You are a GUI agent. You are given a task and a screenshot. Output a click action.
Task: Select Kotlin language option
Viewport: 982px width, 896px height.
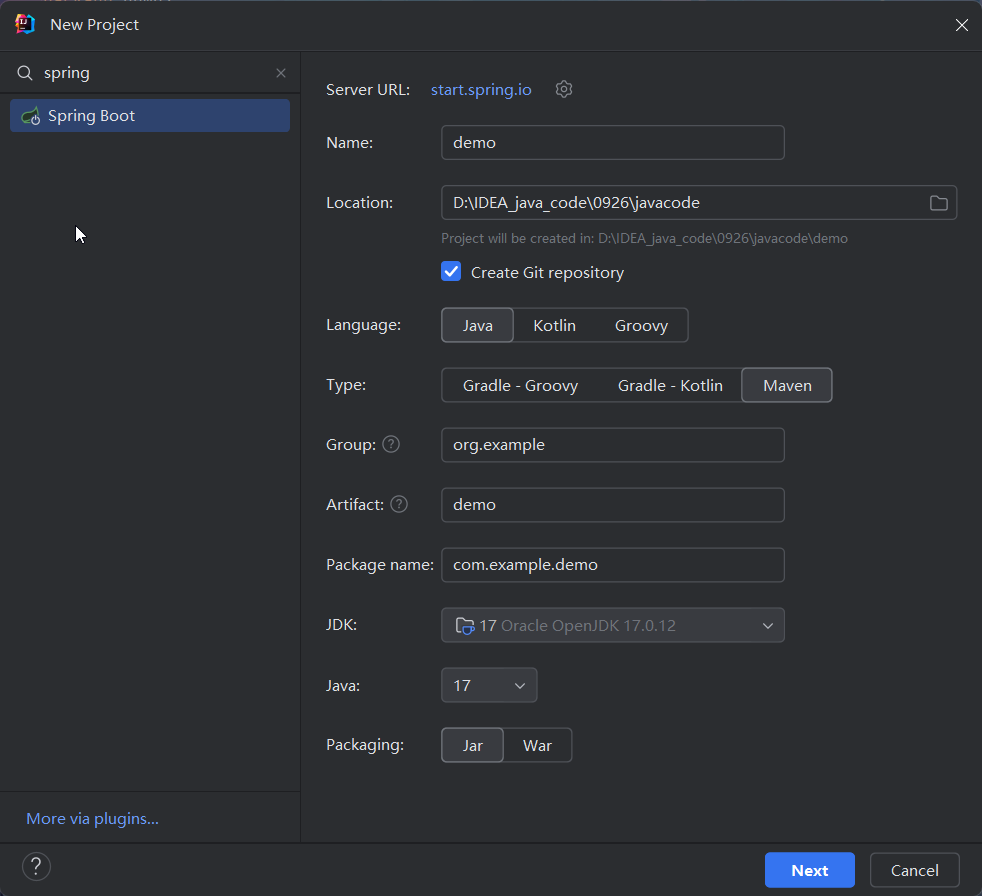(554, 326)
